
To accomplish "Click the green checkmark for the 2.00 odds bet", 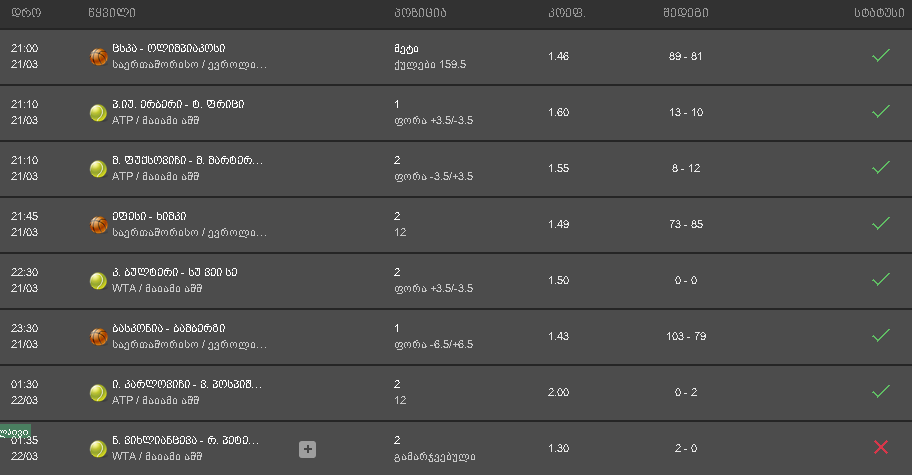I will coord(880,392).
